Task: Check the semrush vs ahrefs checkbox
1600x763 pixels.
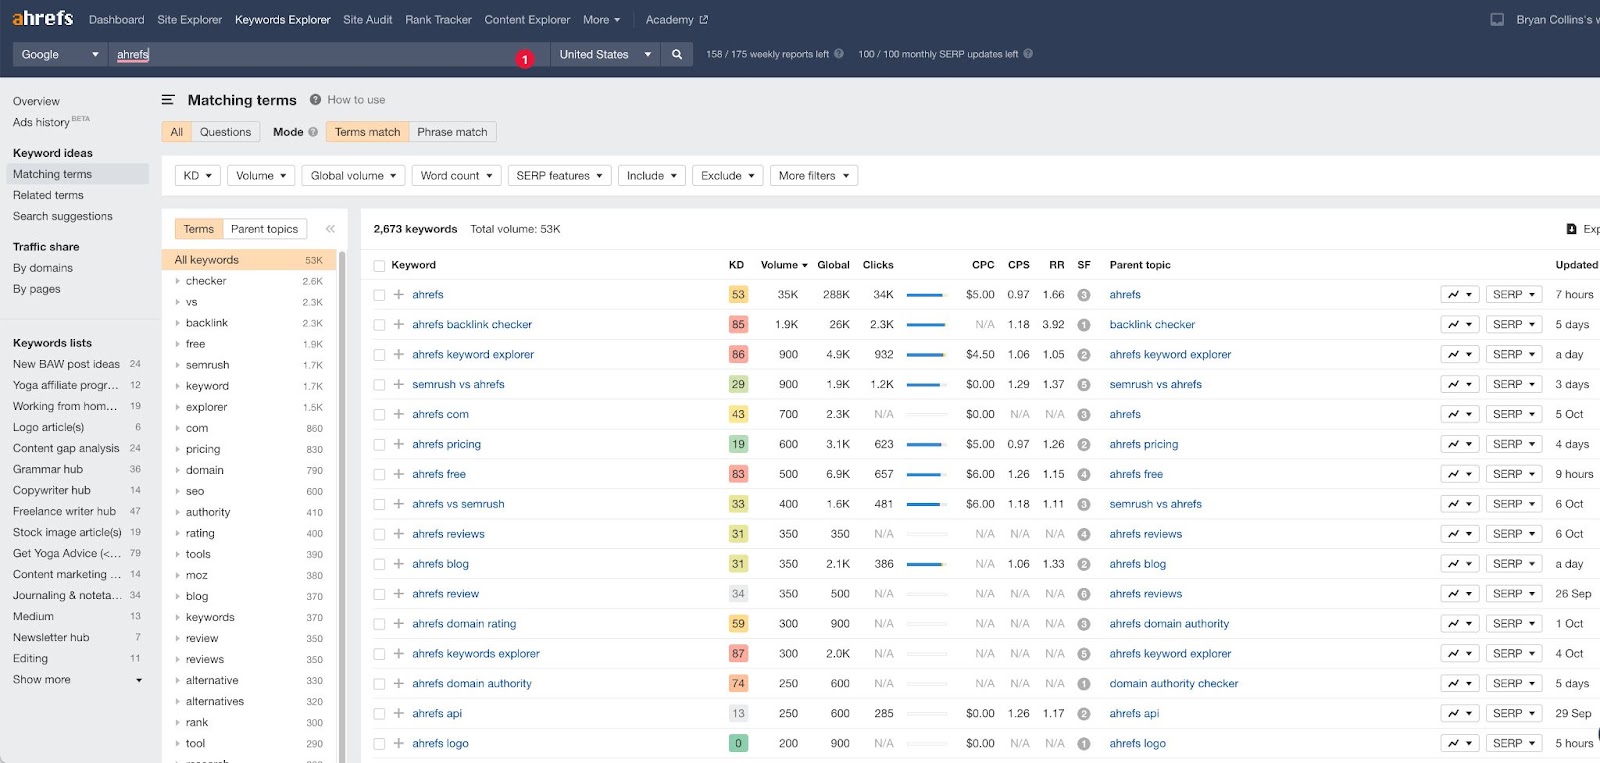Action: (x=379, y=385)
